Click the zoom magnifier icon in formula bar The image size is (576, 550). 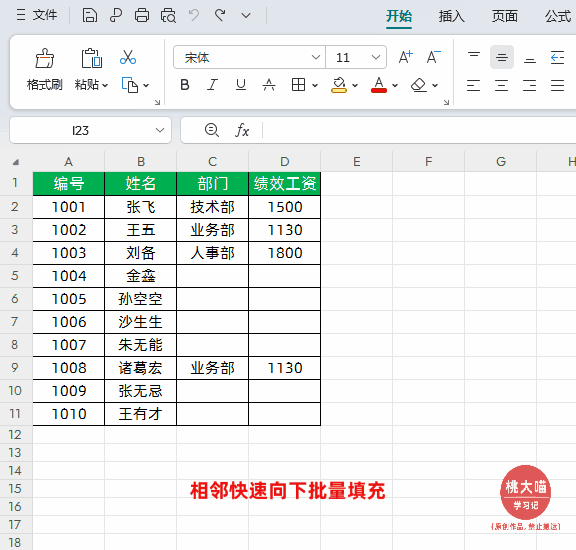tap(212, 130)
